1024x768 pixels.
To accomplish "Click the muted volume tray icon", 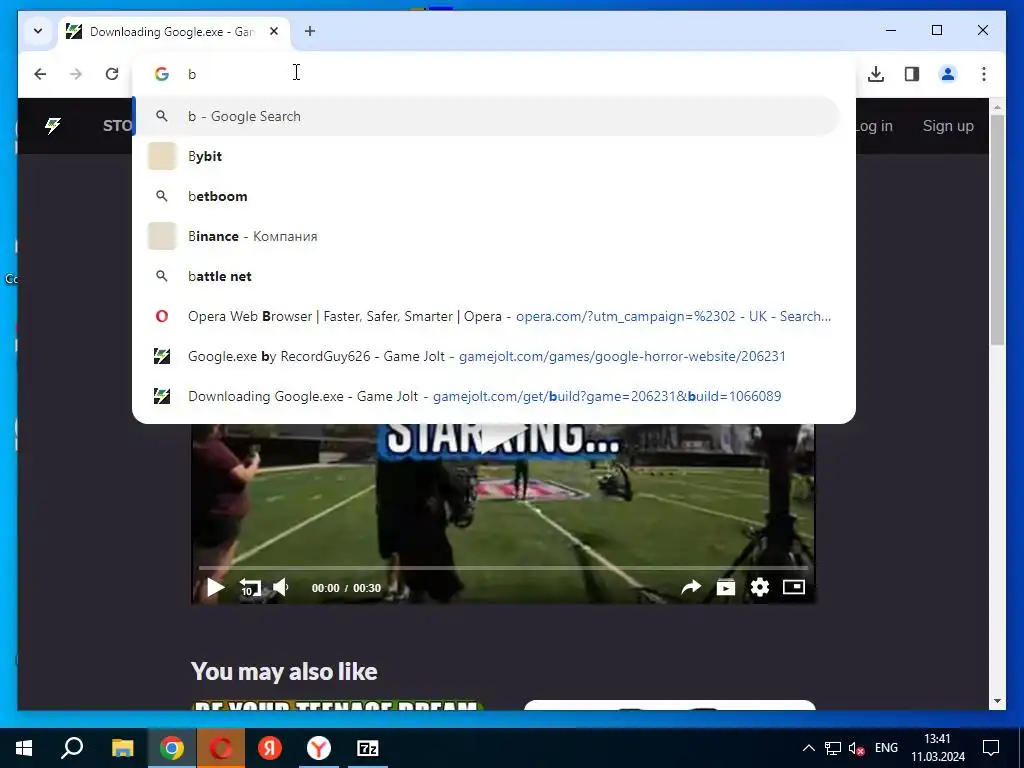I will pyautogui.click(x=856, y=748).
